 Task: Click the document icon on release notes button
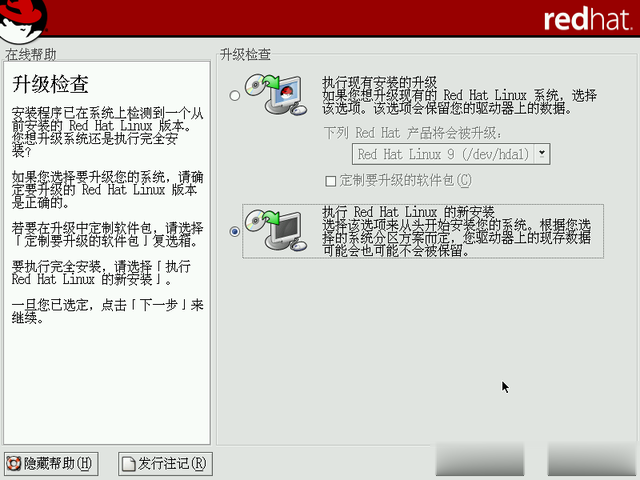tap(129, 464)
